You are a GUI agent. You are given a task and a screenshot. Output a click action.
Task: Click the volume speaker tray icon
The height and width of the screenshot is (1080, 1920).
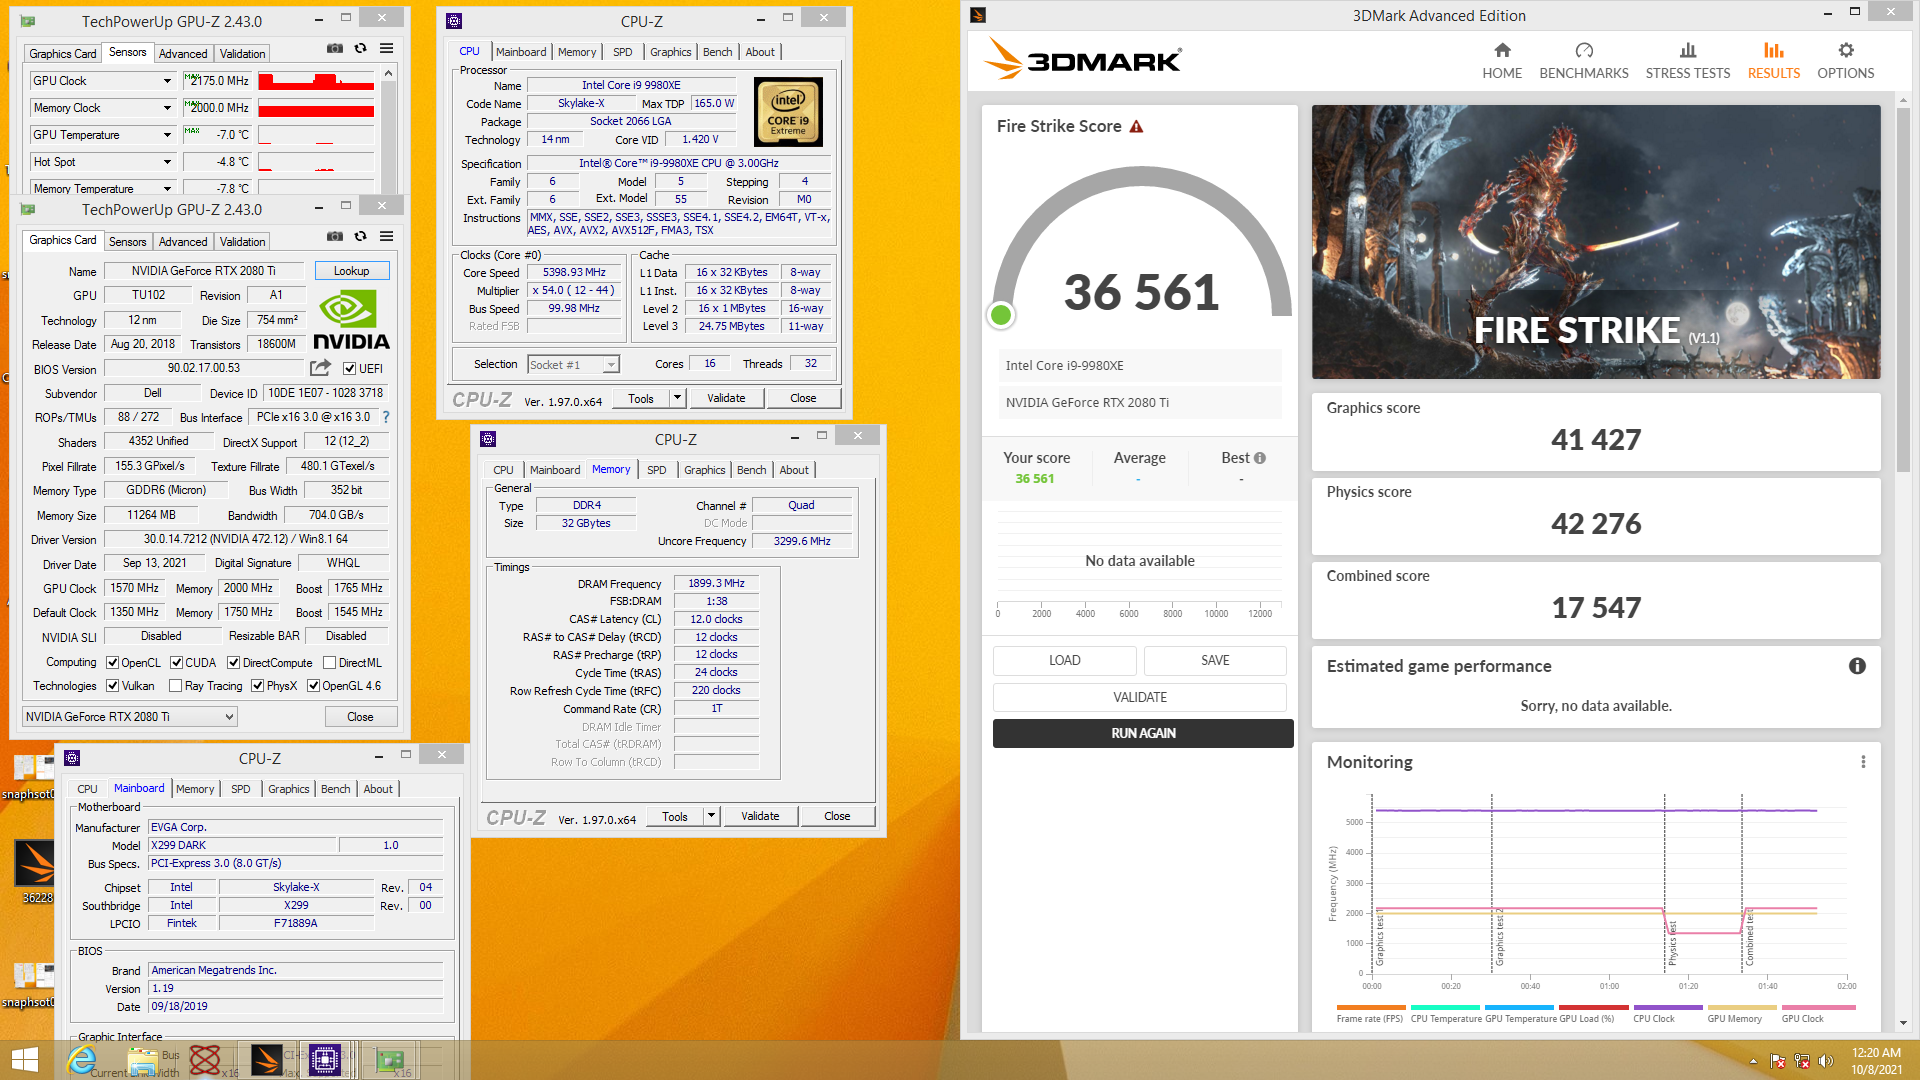pyautogui.click(x=1826, y=1061)
